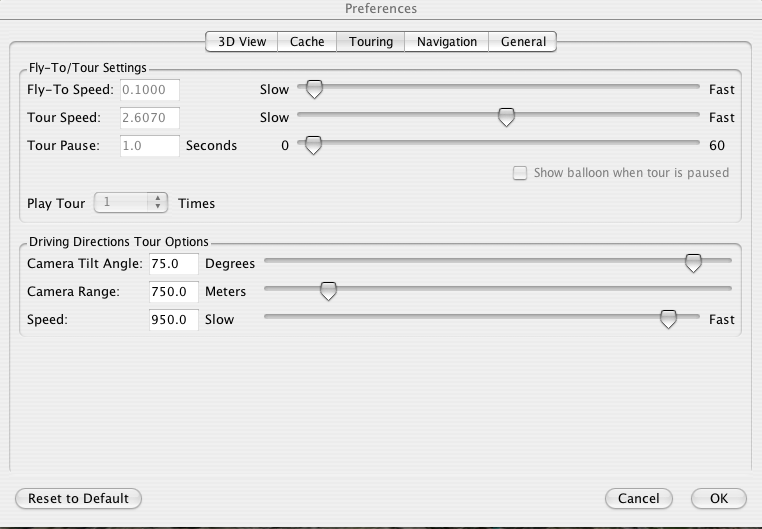This screenshot has width=762, height=529.
Task: Confirm preferences with OK button
Action: coord(718,498)
